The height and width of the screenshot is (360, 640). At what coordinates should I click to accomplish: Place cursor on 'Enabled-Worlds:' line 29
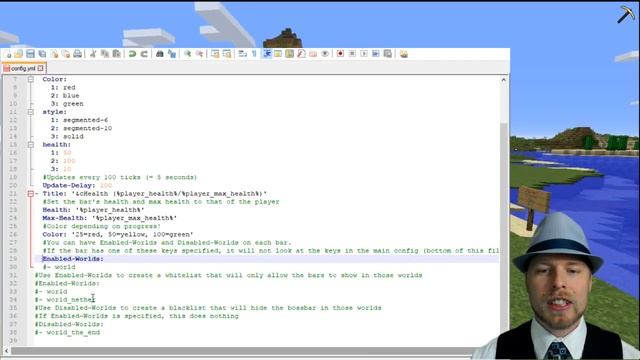tap(73, 259)
